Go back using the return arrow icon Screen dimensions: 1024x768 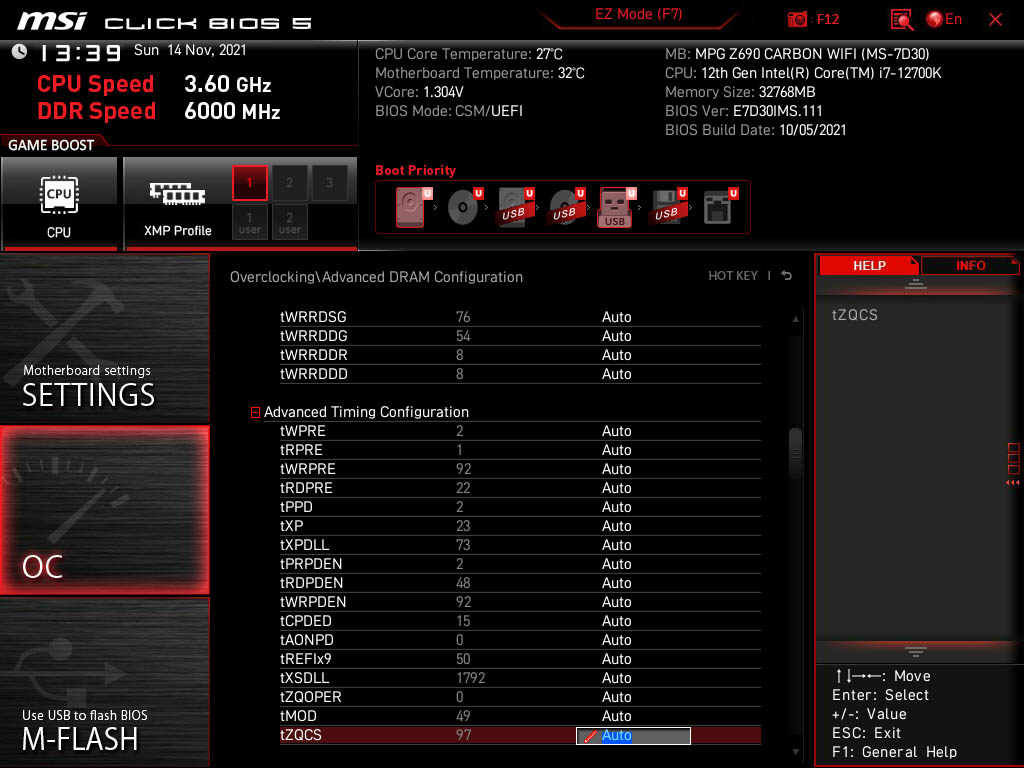click(x=786, y=276)
